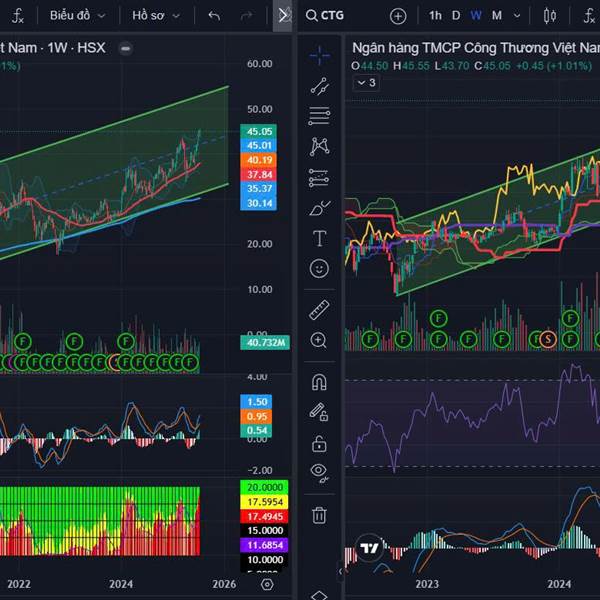Select the D daily timeframe
Image resolution: width=600 pixels, height=600 pixels.
pyautogui.click(x=456, y=16)
